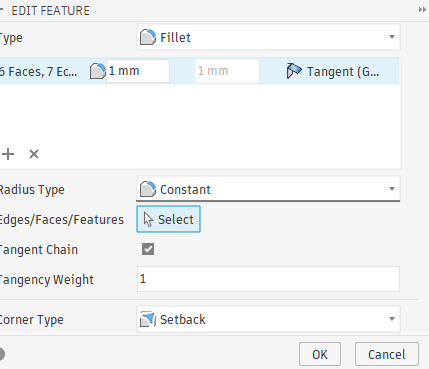This screenshot has height=369, width=429.
Task: Toggle the Tangent Chain checkbox
Action: pos(148,249)
